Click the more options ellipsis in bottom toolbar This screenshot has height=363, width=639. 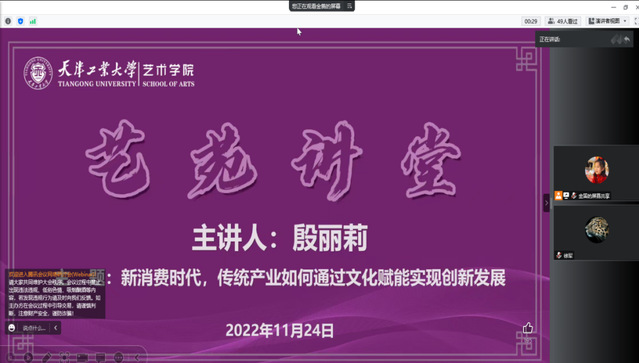[x=119, y=358]
